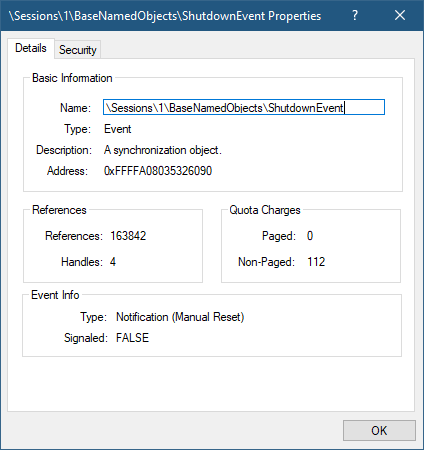Focus the Name text field
The image size is (424, 450).
click(x=244, y=107)
